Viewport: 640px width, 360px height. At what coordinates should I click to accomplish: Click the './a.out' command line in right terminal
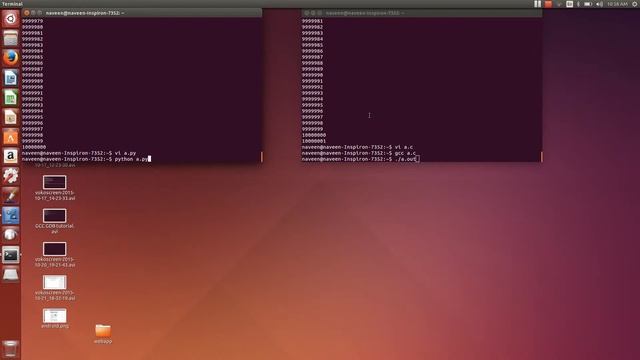[360, 159]
